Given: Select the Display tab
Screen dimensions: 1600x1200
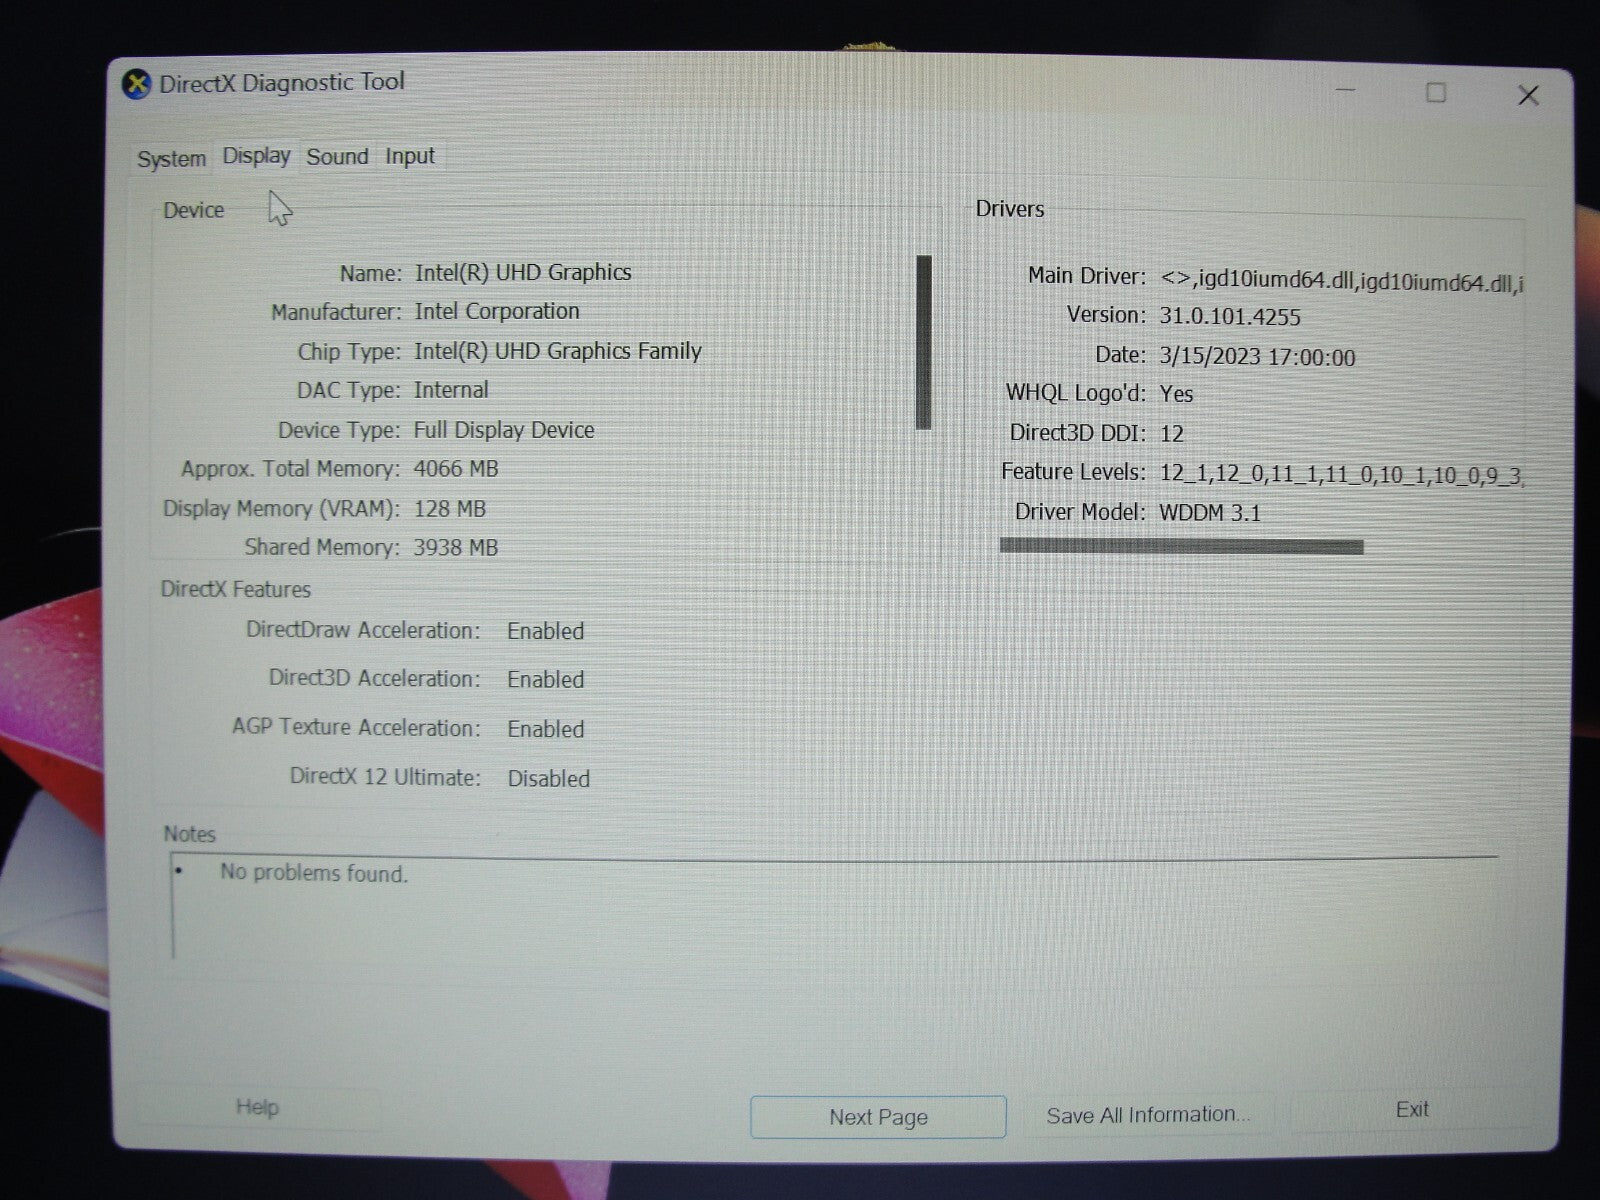Looking at the screenshot, I should point(256,156).
